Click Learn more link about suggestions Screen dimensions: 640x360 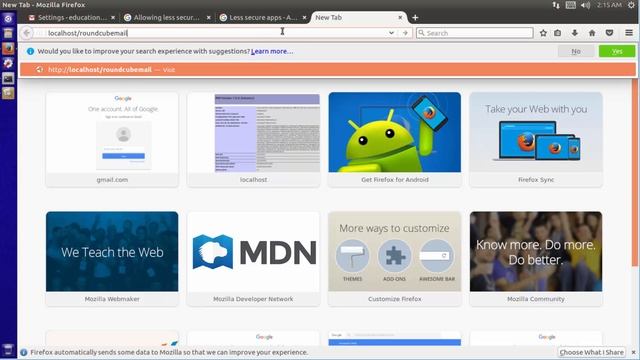tap(272, 51)
